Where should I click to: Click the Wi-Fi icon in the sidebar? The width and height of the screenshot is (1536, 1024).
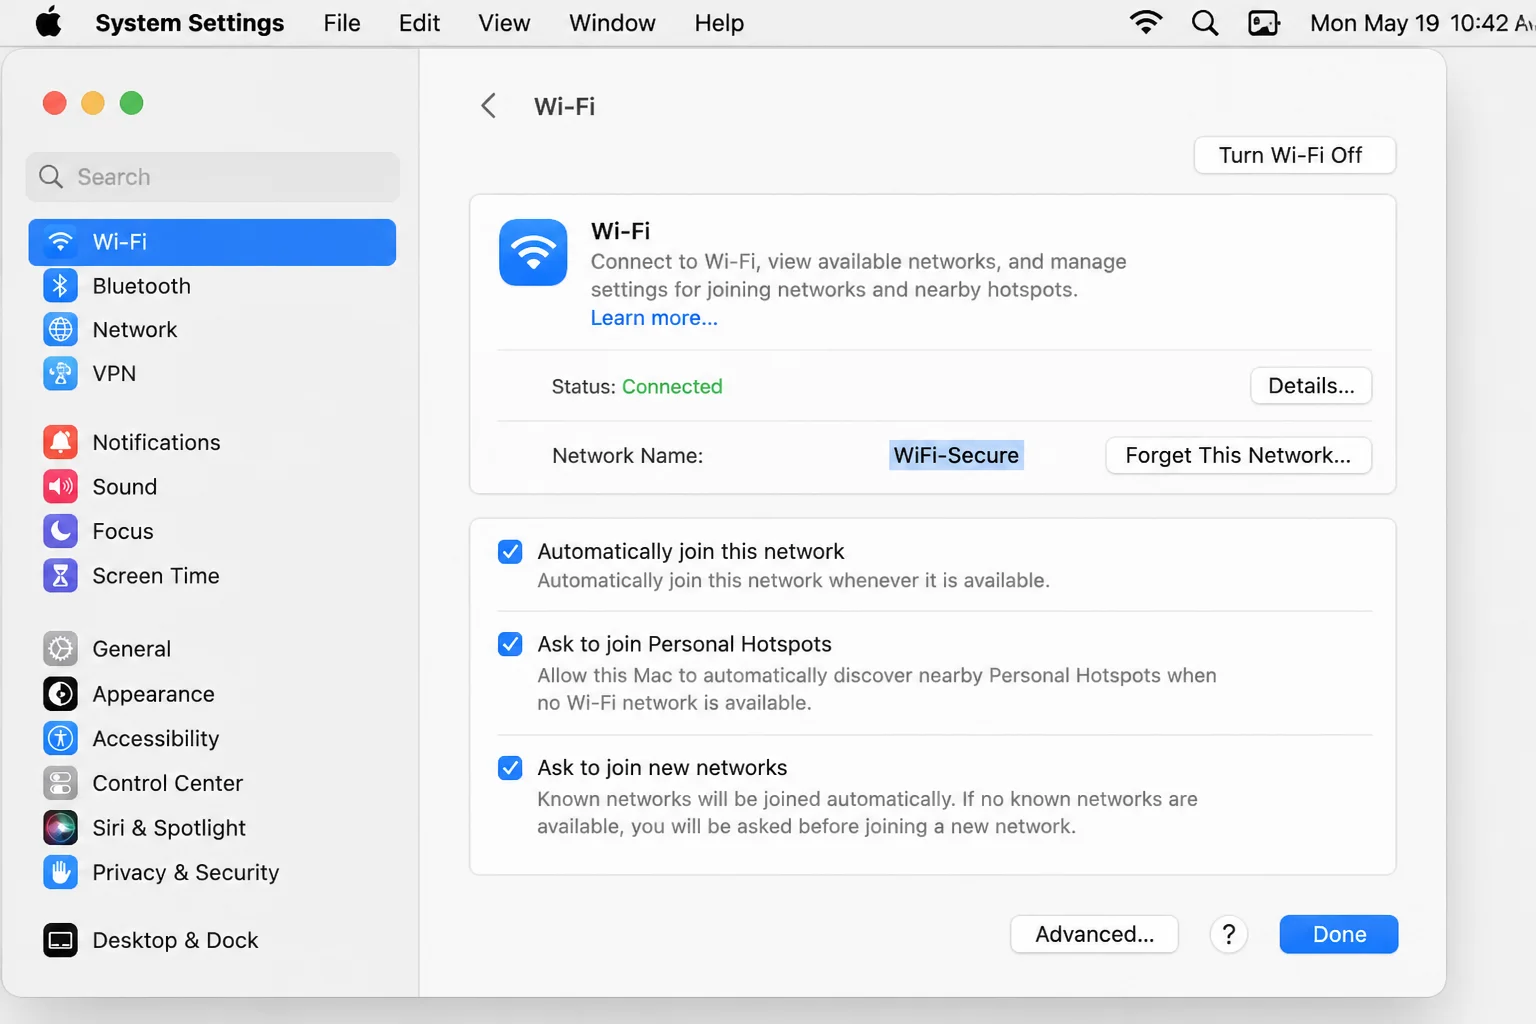(61, 242)
